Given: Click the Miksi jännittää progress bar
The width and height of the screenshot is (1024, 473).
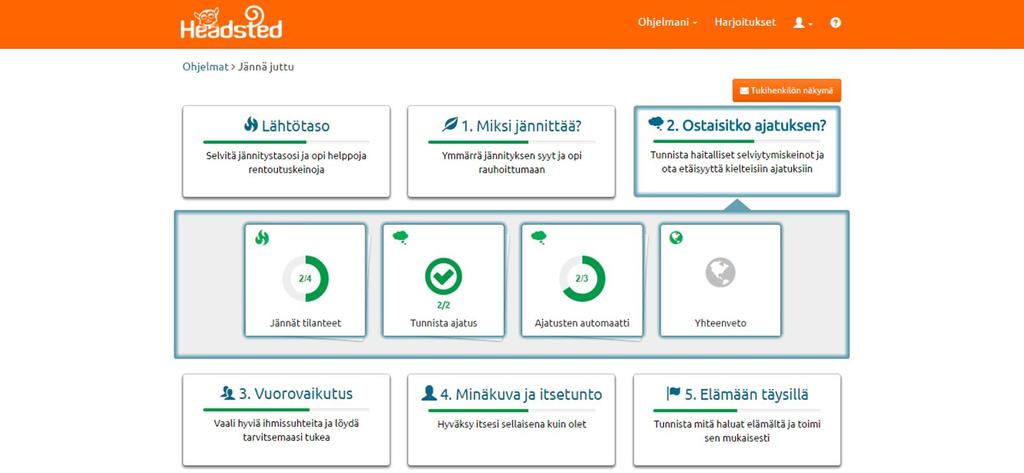Looking at the screenshot, I should pos(511,142).
